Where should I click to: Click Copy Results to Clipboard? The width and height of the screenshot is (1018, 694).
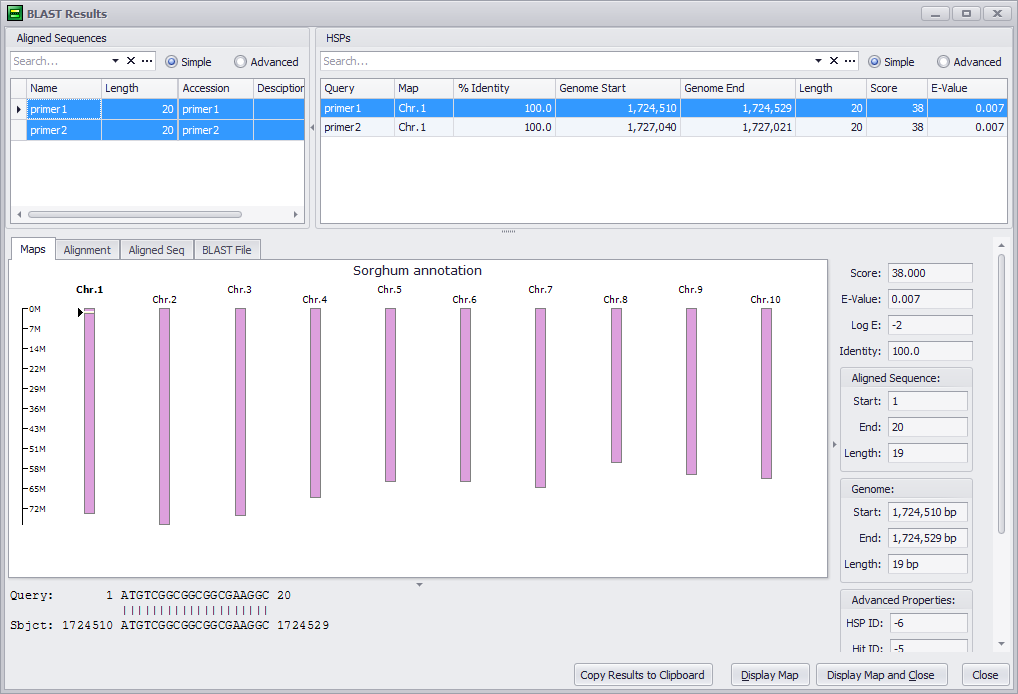(643, 675)
